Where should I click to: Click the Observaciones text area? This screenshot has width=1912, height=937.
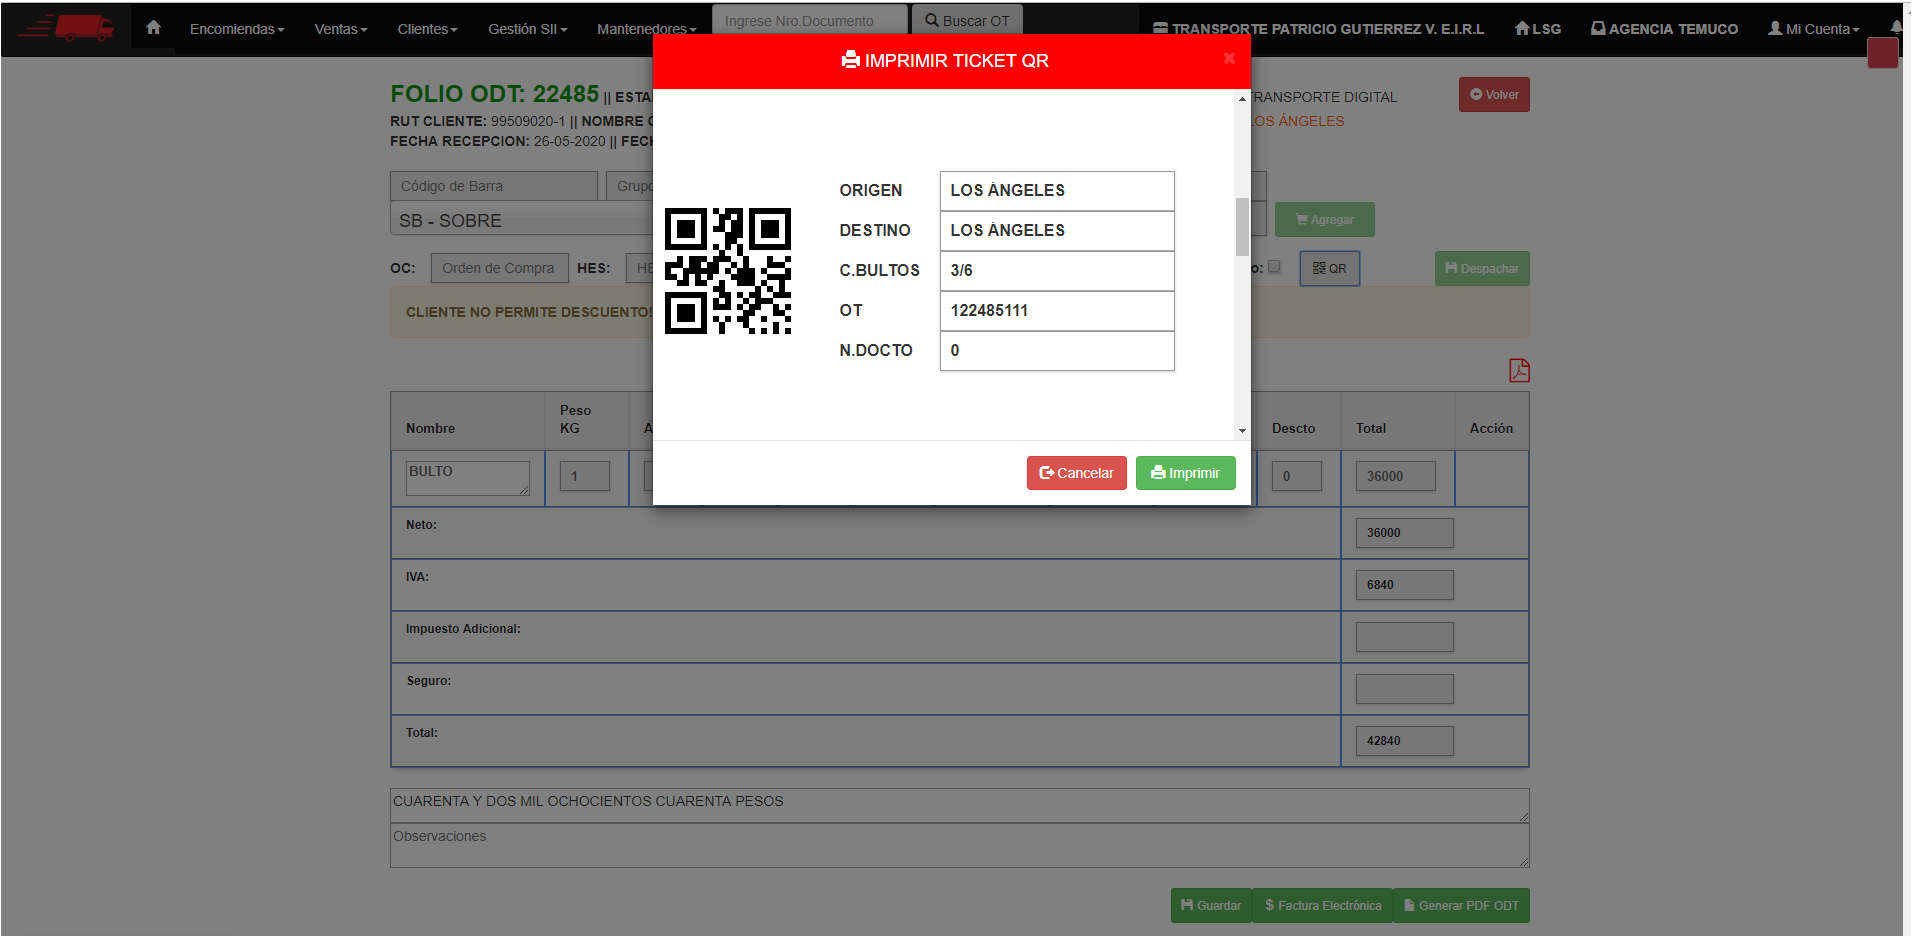[960, 846]
